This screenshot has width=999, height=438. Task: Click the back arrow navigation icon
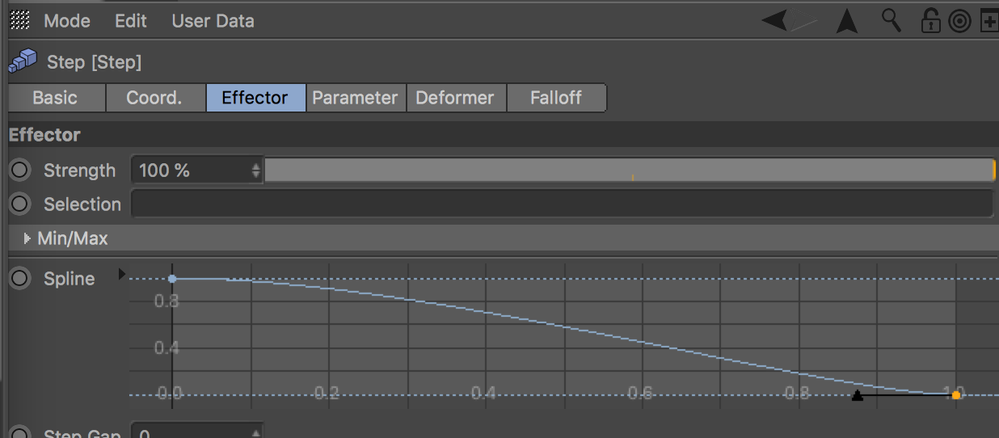[774, 21]
